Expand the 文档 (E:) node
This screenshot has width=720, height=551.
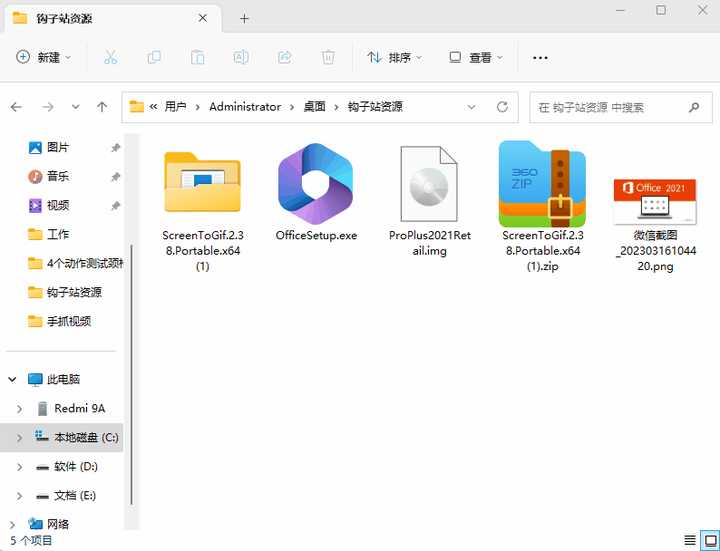point(19,495)
